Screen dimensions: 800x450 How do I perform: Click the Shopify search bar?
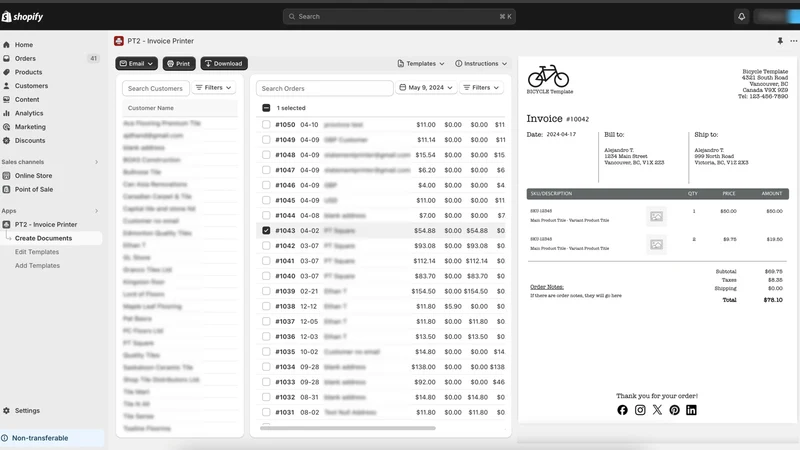tap(399, 16)
